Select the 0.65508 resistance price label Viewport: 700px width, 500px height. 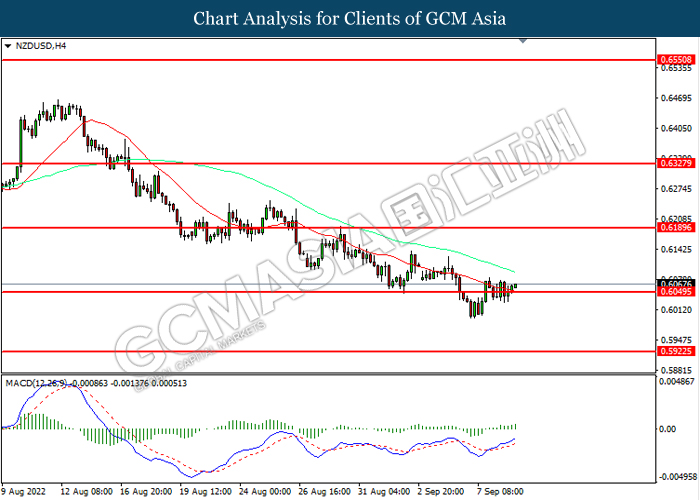(x=676, y=59)
